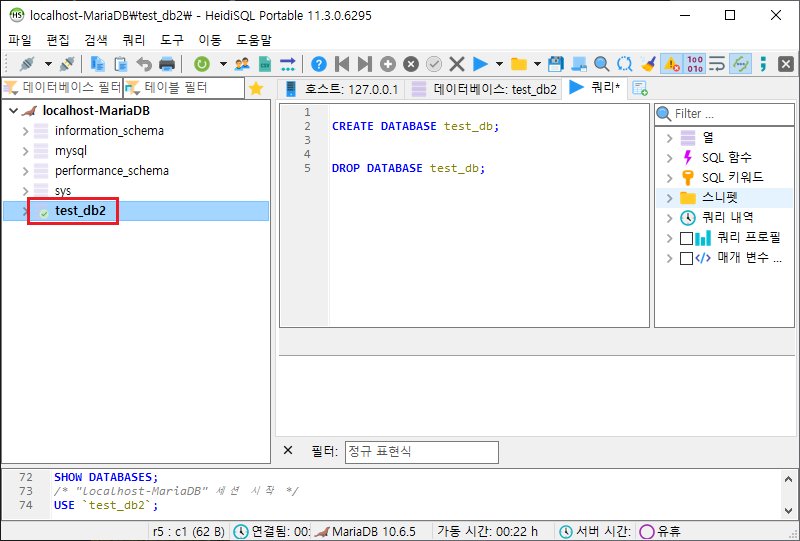The image size is (800, 541).
Task: Select the query tab with play icon
Action: point(595,88)
